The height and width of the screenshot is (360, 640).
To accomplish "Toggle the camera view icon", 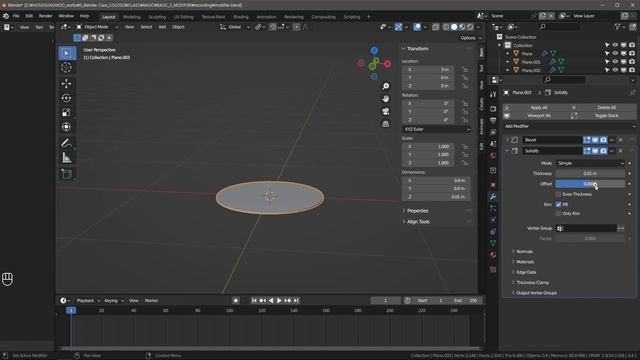I will click(385, 111).
